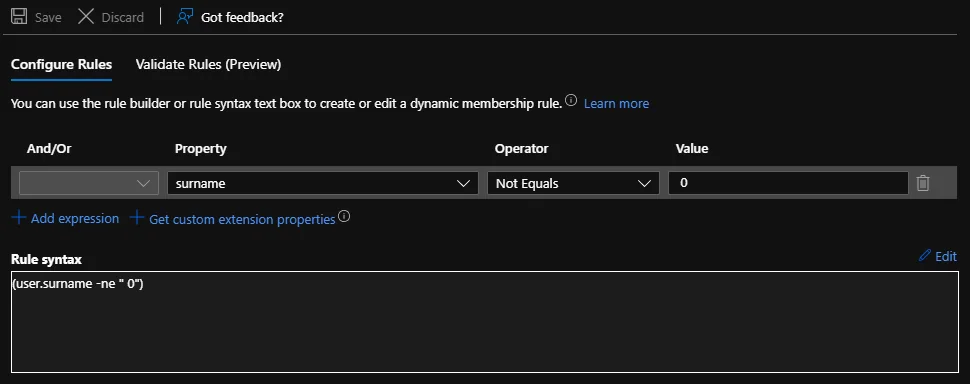Click the Discard button label
The image size is (970, 384).
(x=122, y=17)
